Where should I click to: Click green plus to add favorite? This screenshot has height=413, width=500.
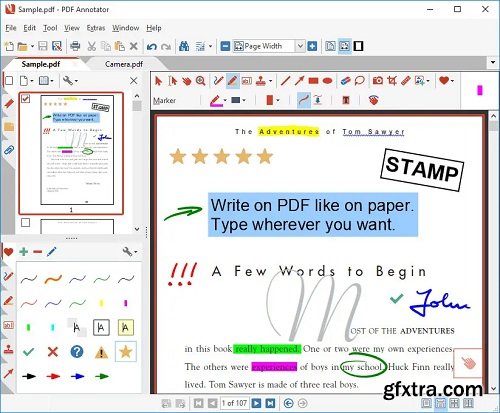click(x=24, y=252)
